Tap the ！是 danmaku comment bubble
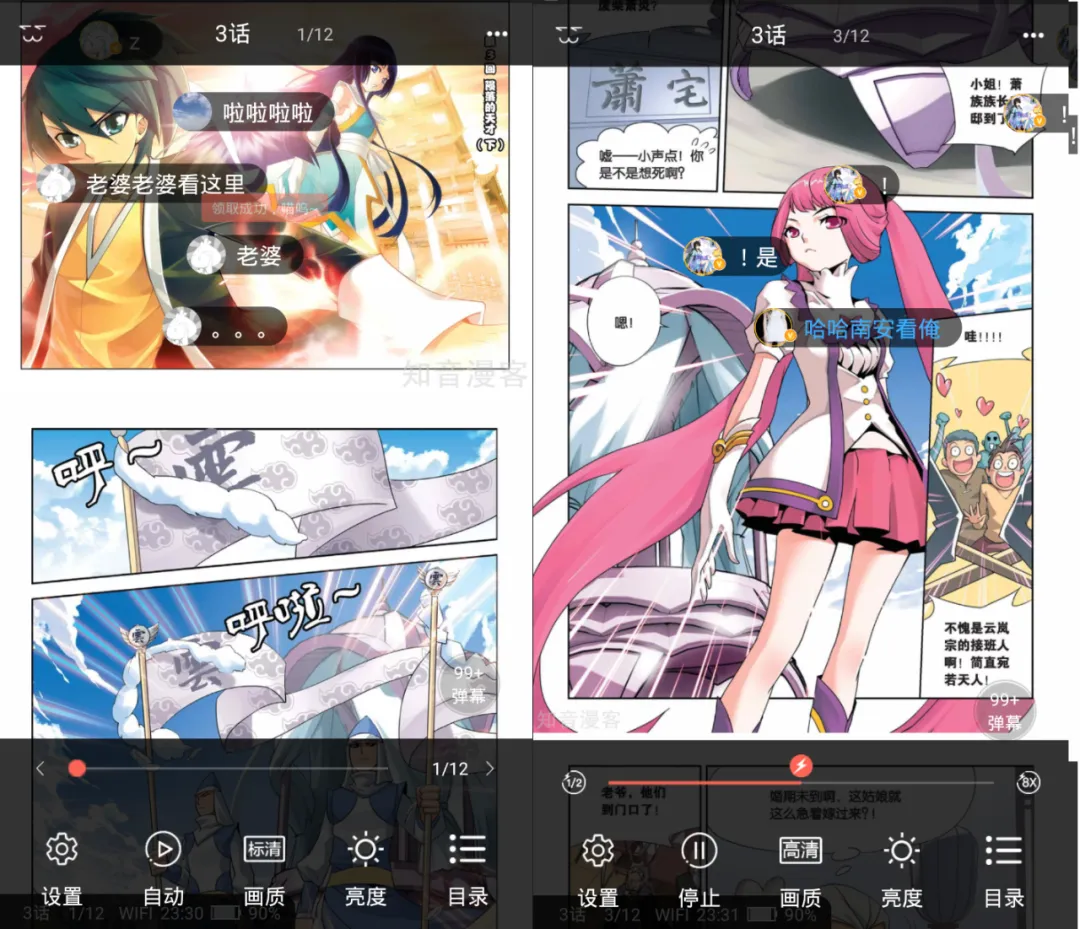 tap(735, 257)
